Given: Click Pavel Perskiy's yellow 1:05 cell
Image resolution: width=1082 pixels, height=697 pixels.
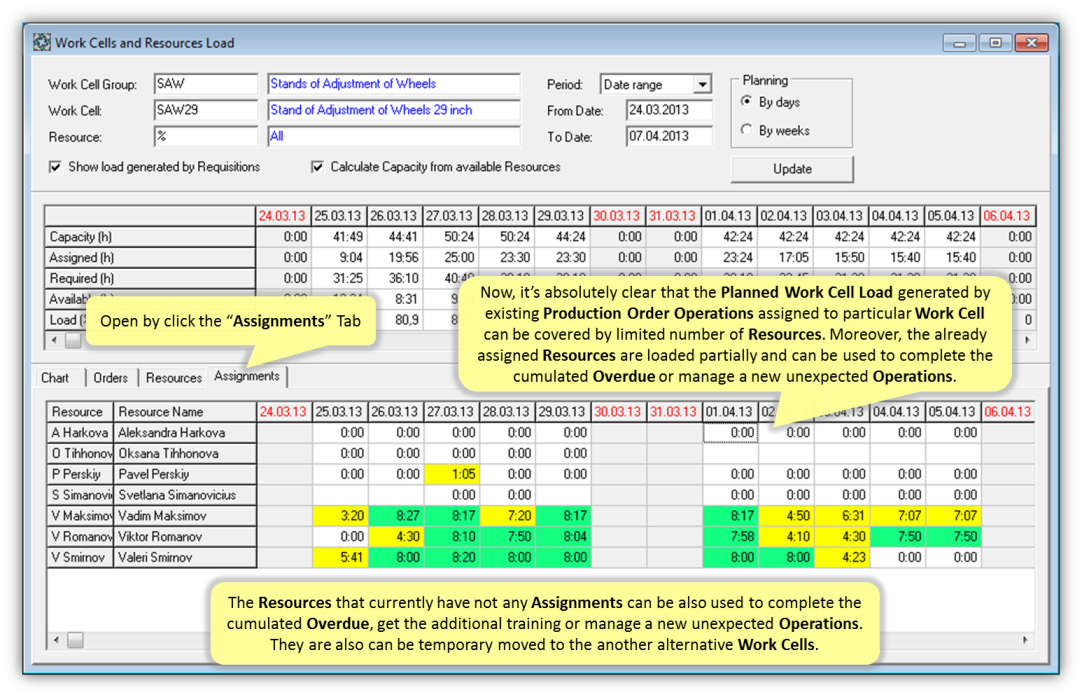Looking at the screenshot, I should [x=451, y=474].
